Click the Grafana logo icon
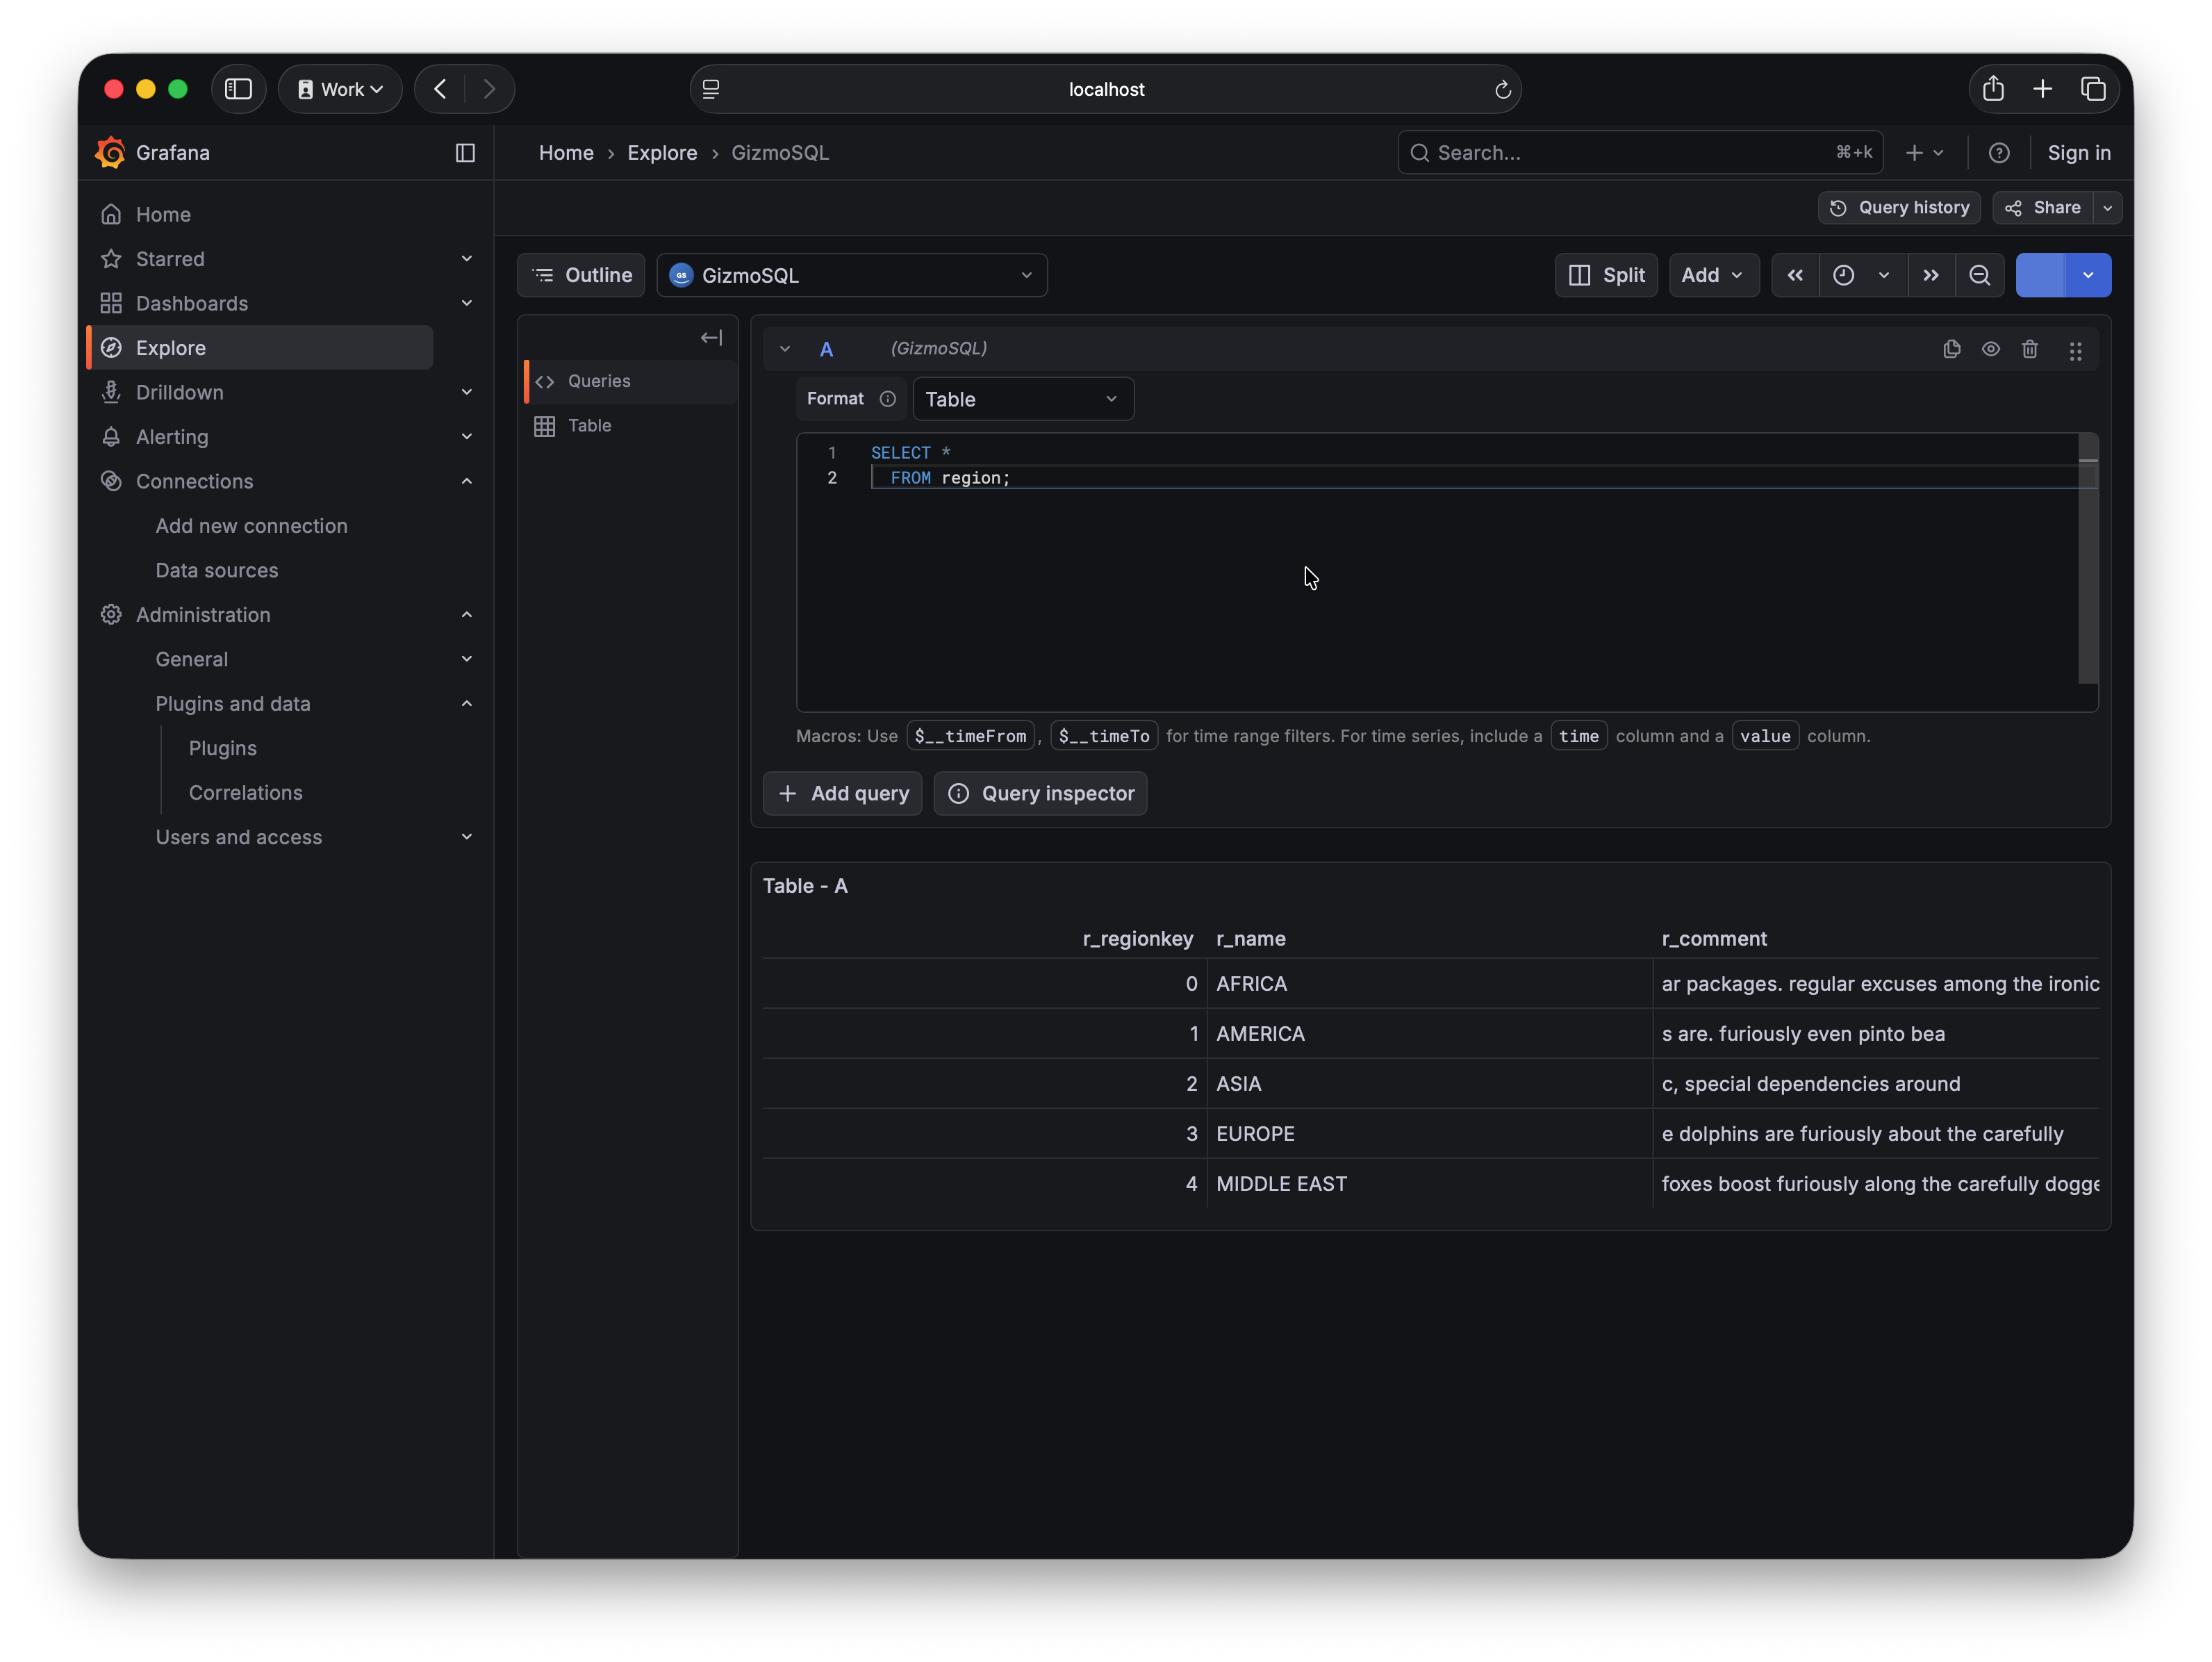This screenshot has height=1662, width=2212. point(110,152)
